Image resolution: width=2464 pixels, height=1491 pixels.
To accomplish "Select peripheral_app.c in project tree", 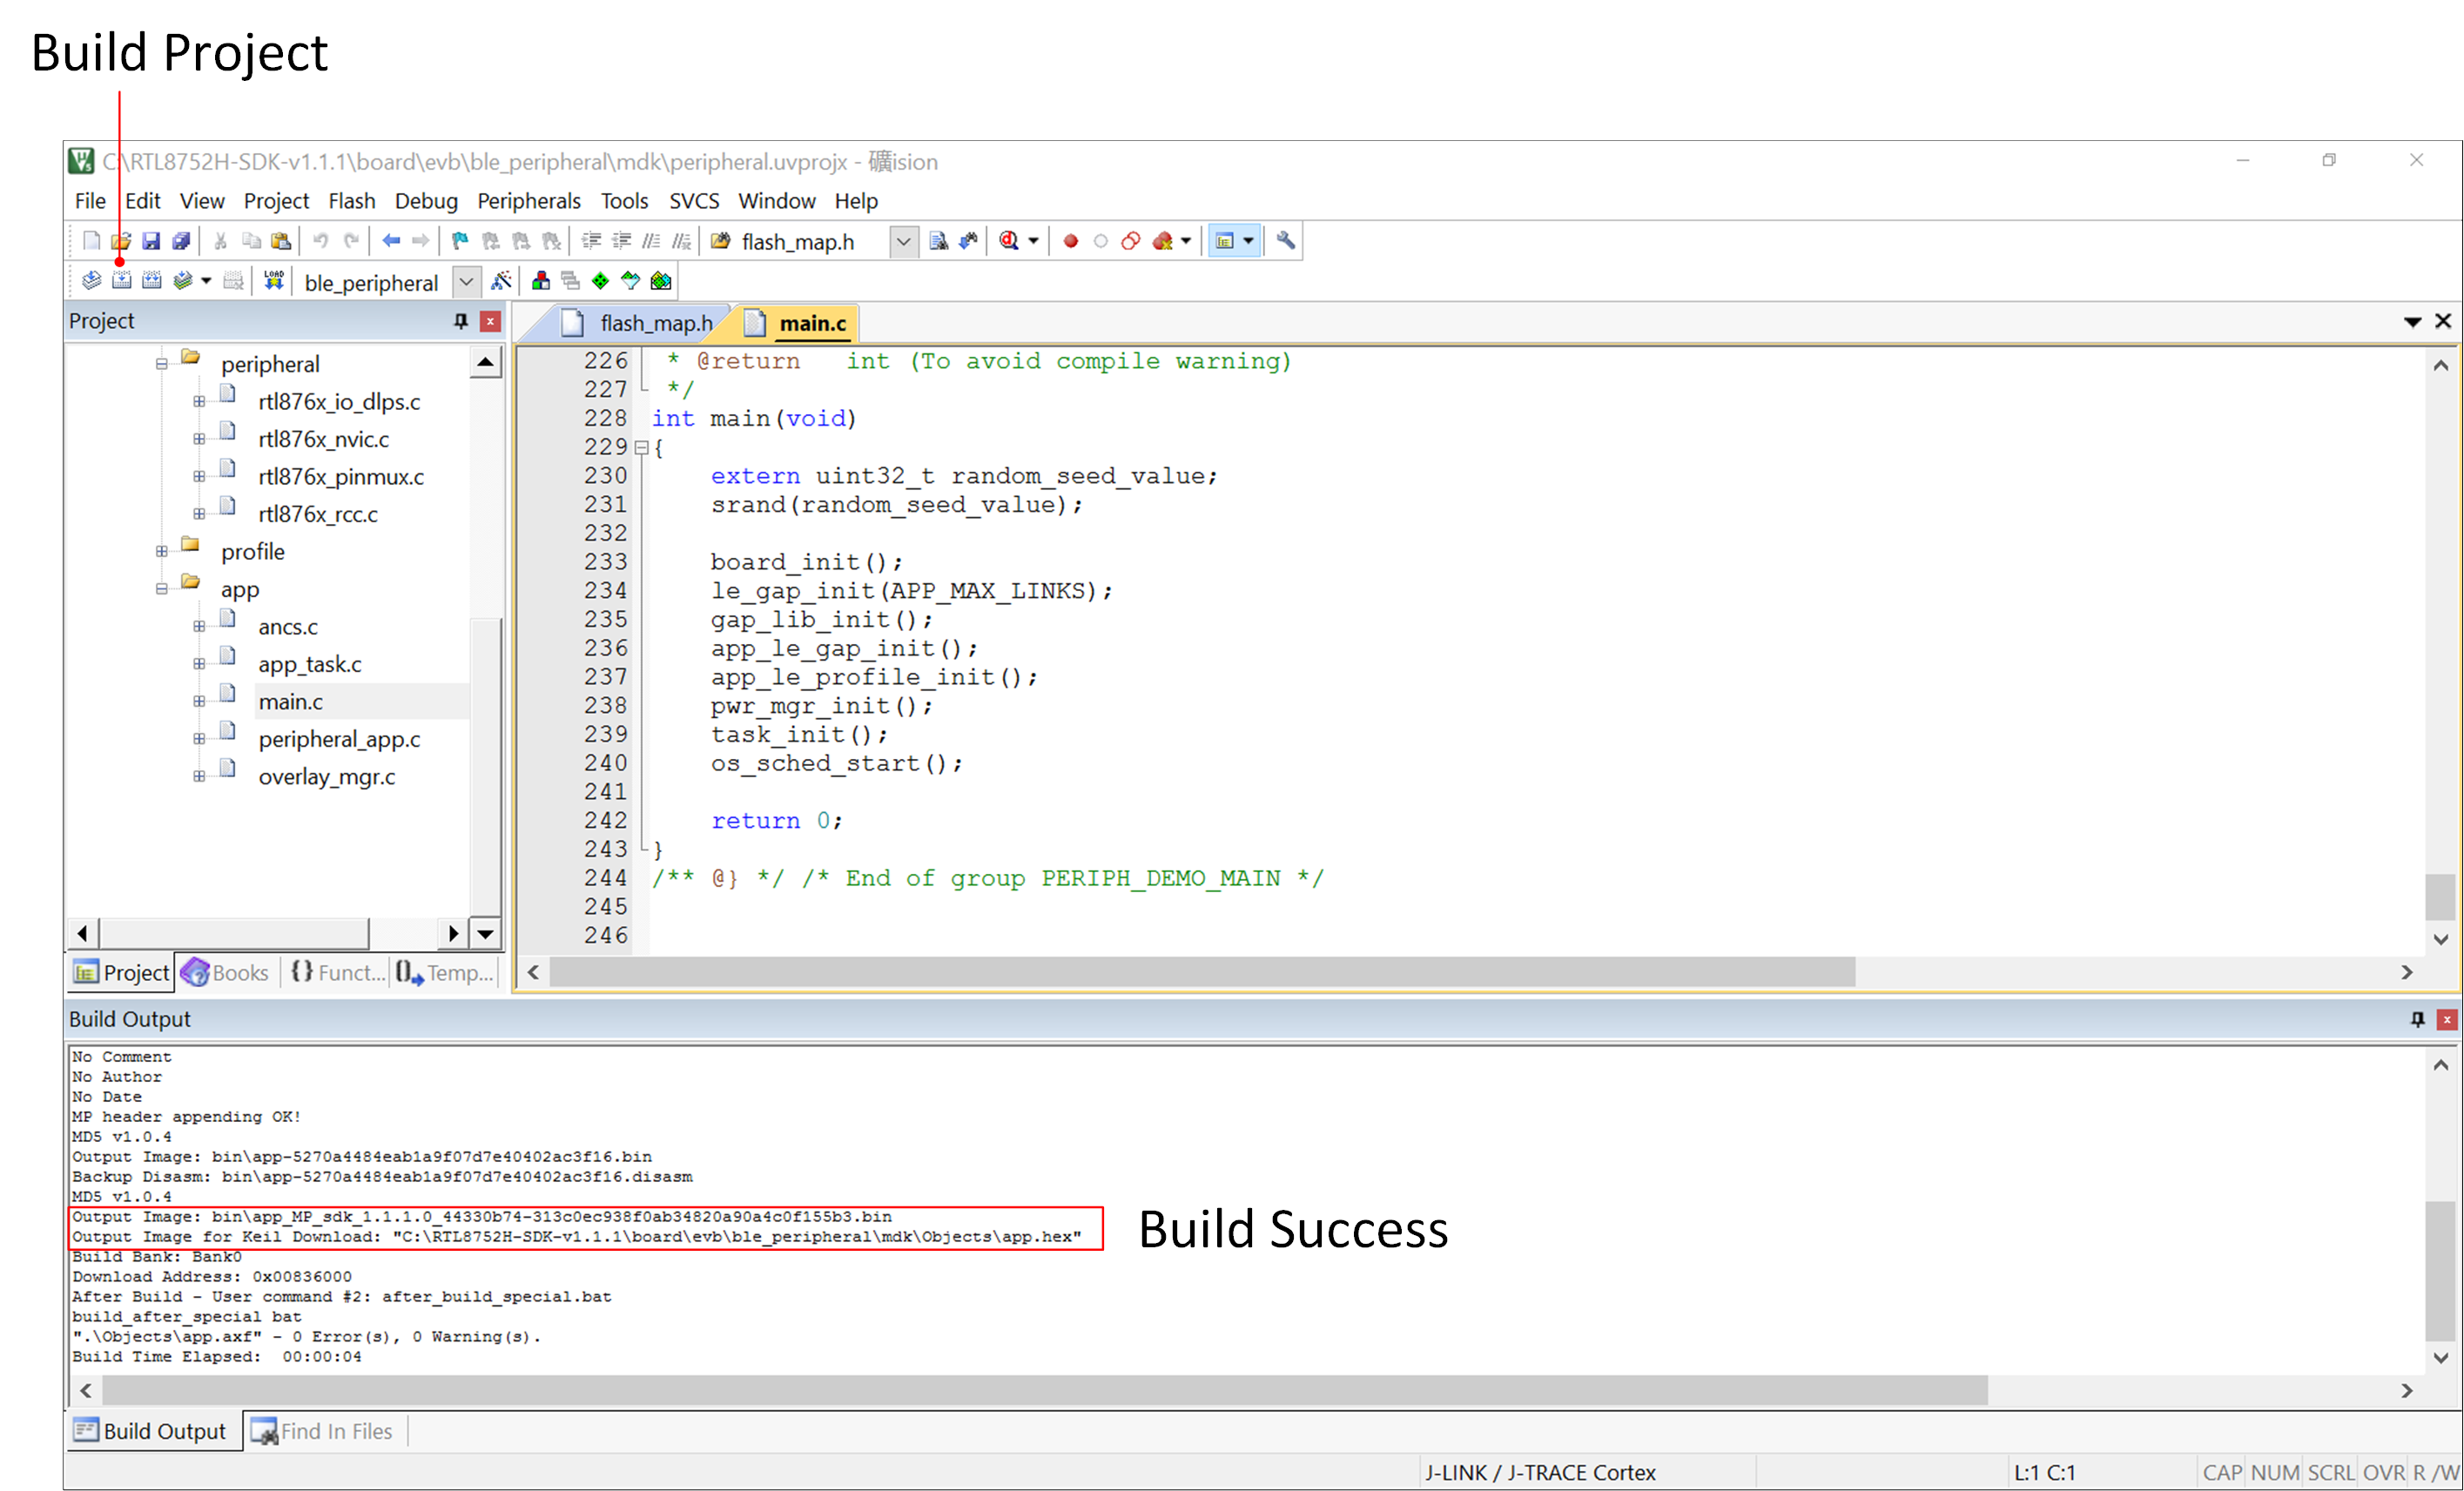I will 339,739.
